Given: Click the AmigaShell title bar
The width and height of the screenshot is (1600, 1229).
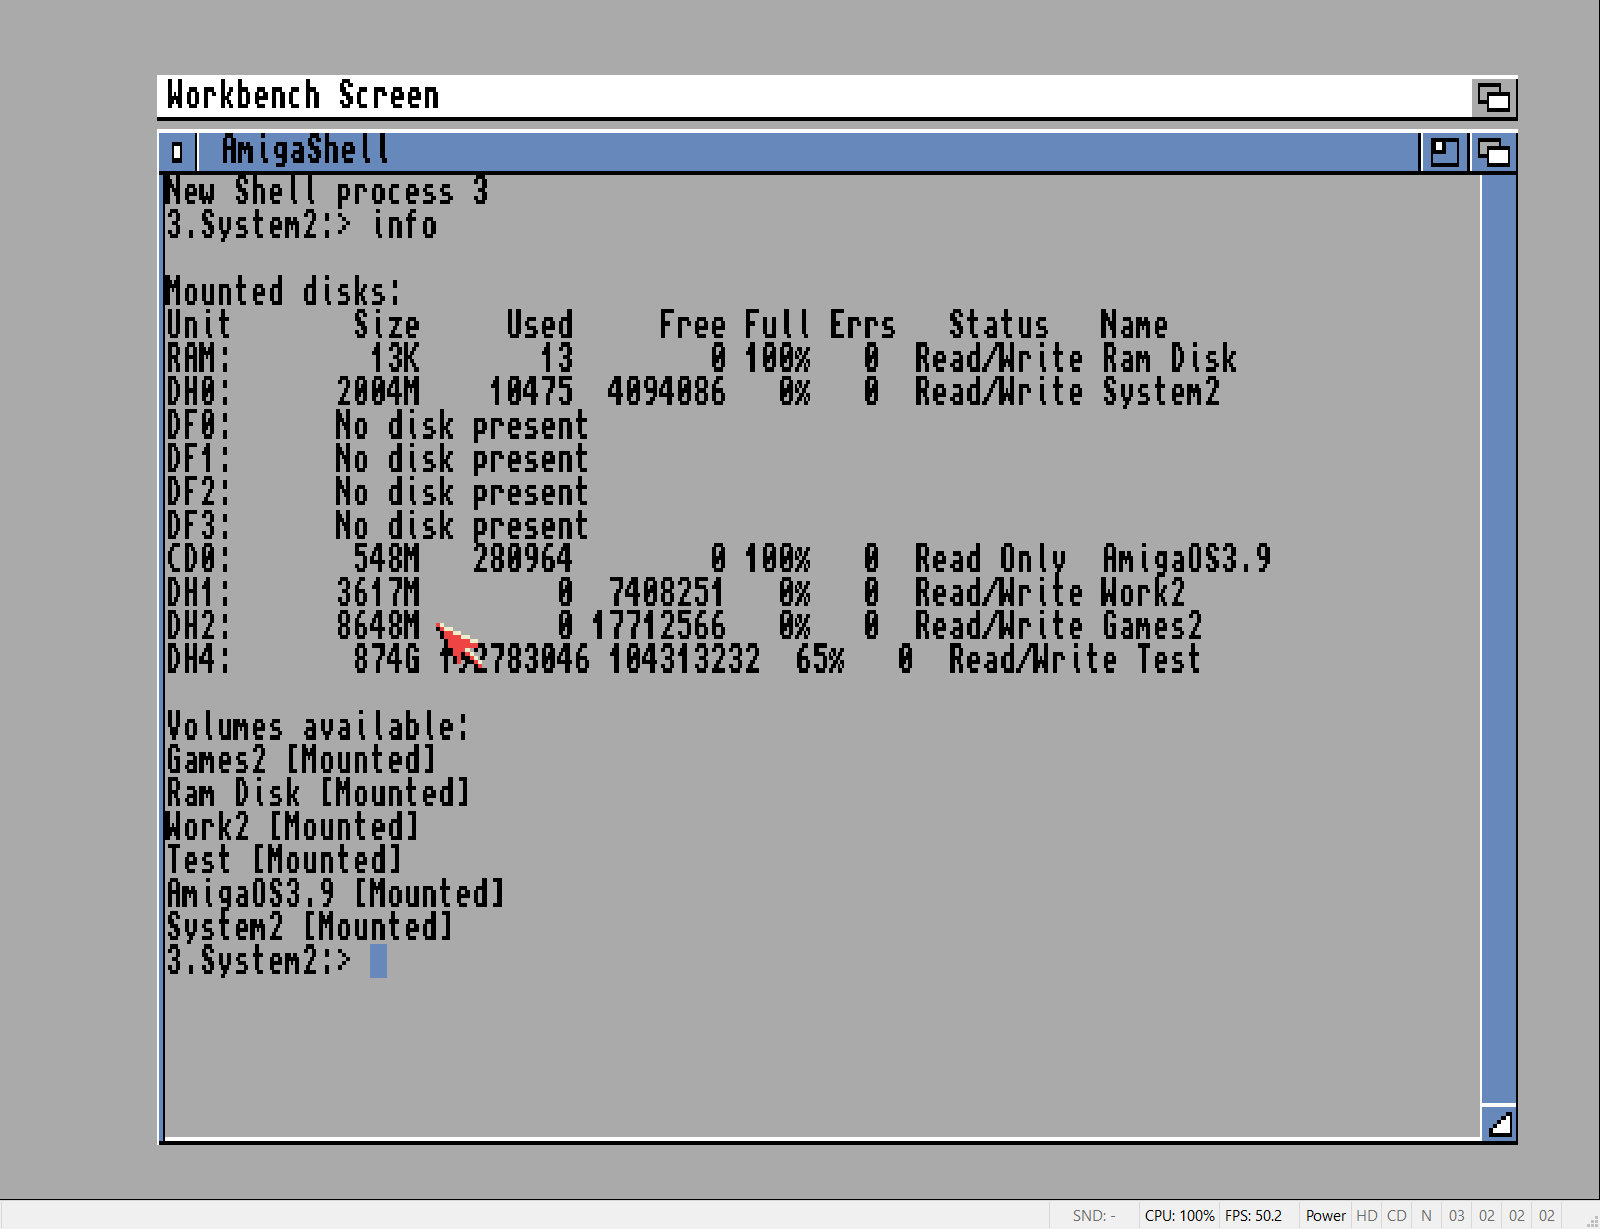Looking at the screenshot, I should (x=808, y=152).
